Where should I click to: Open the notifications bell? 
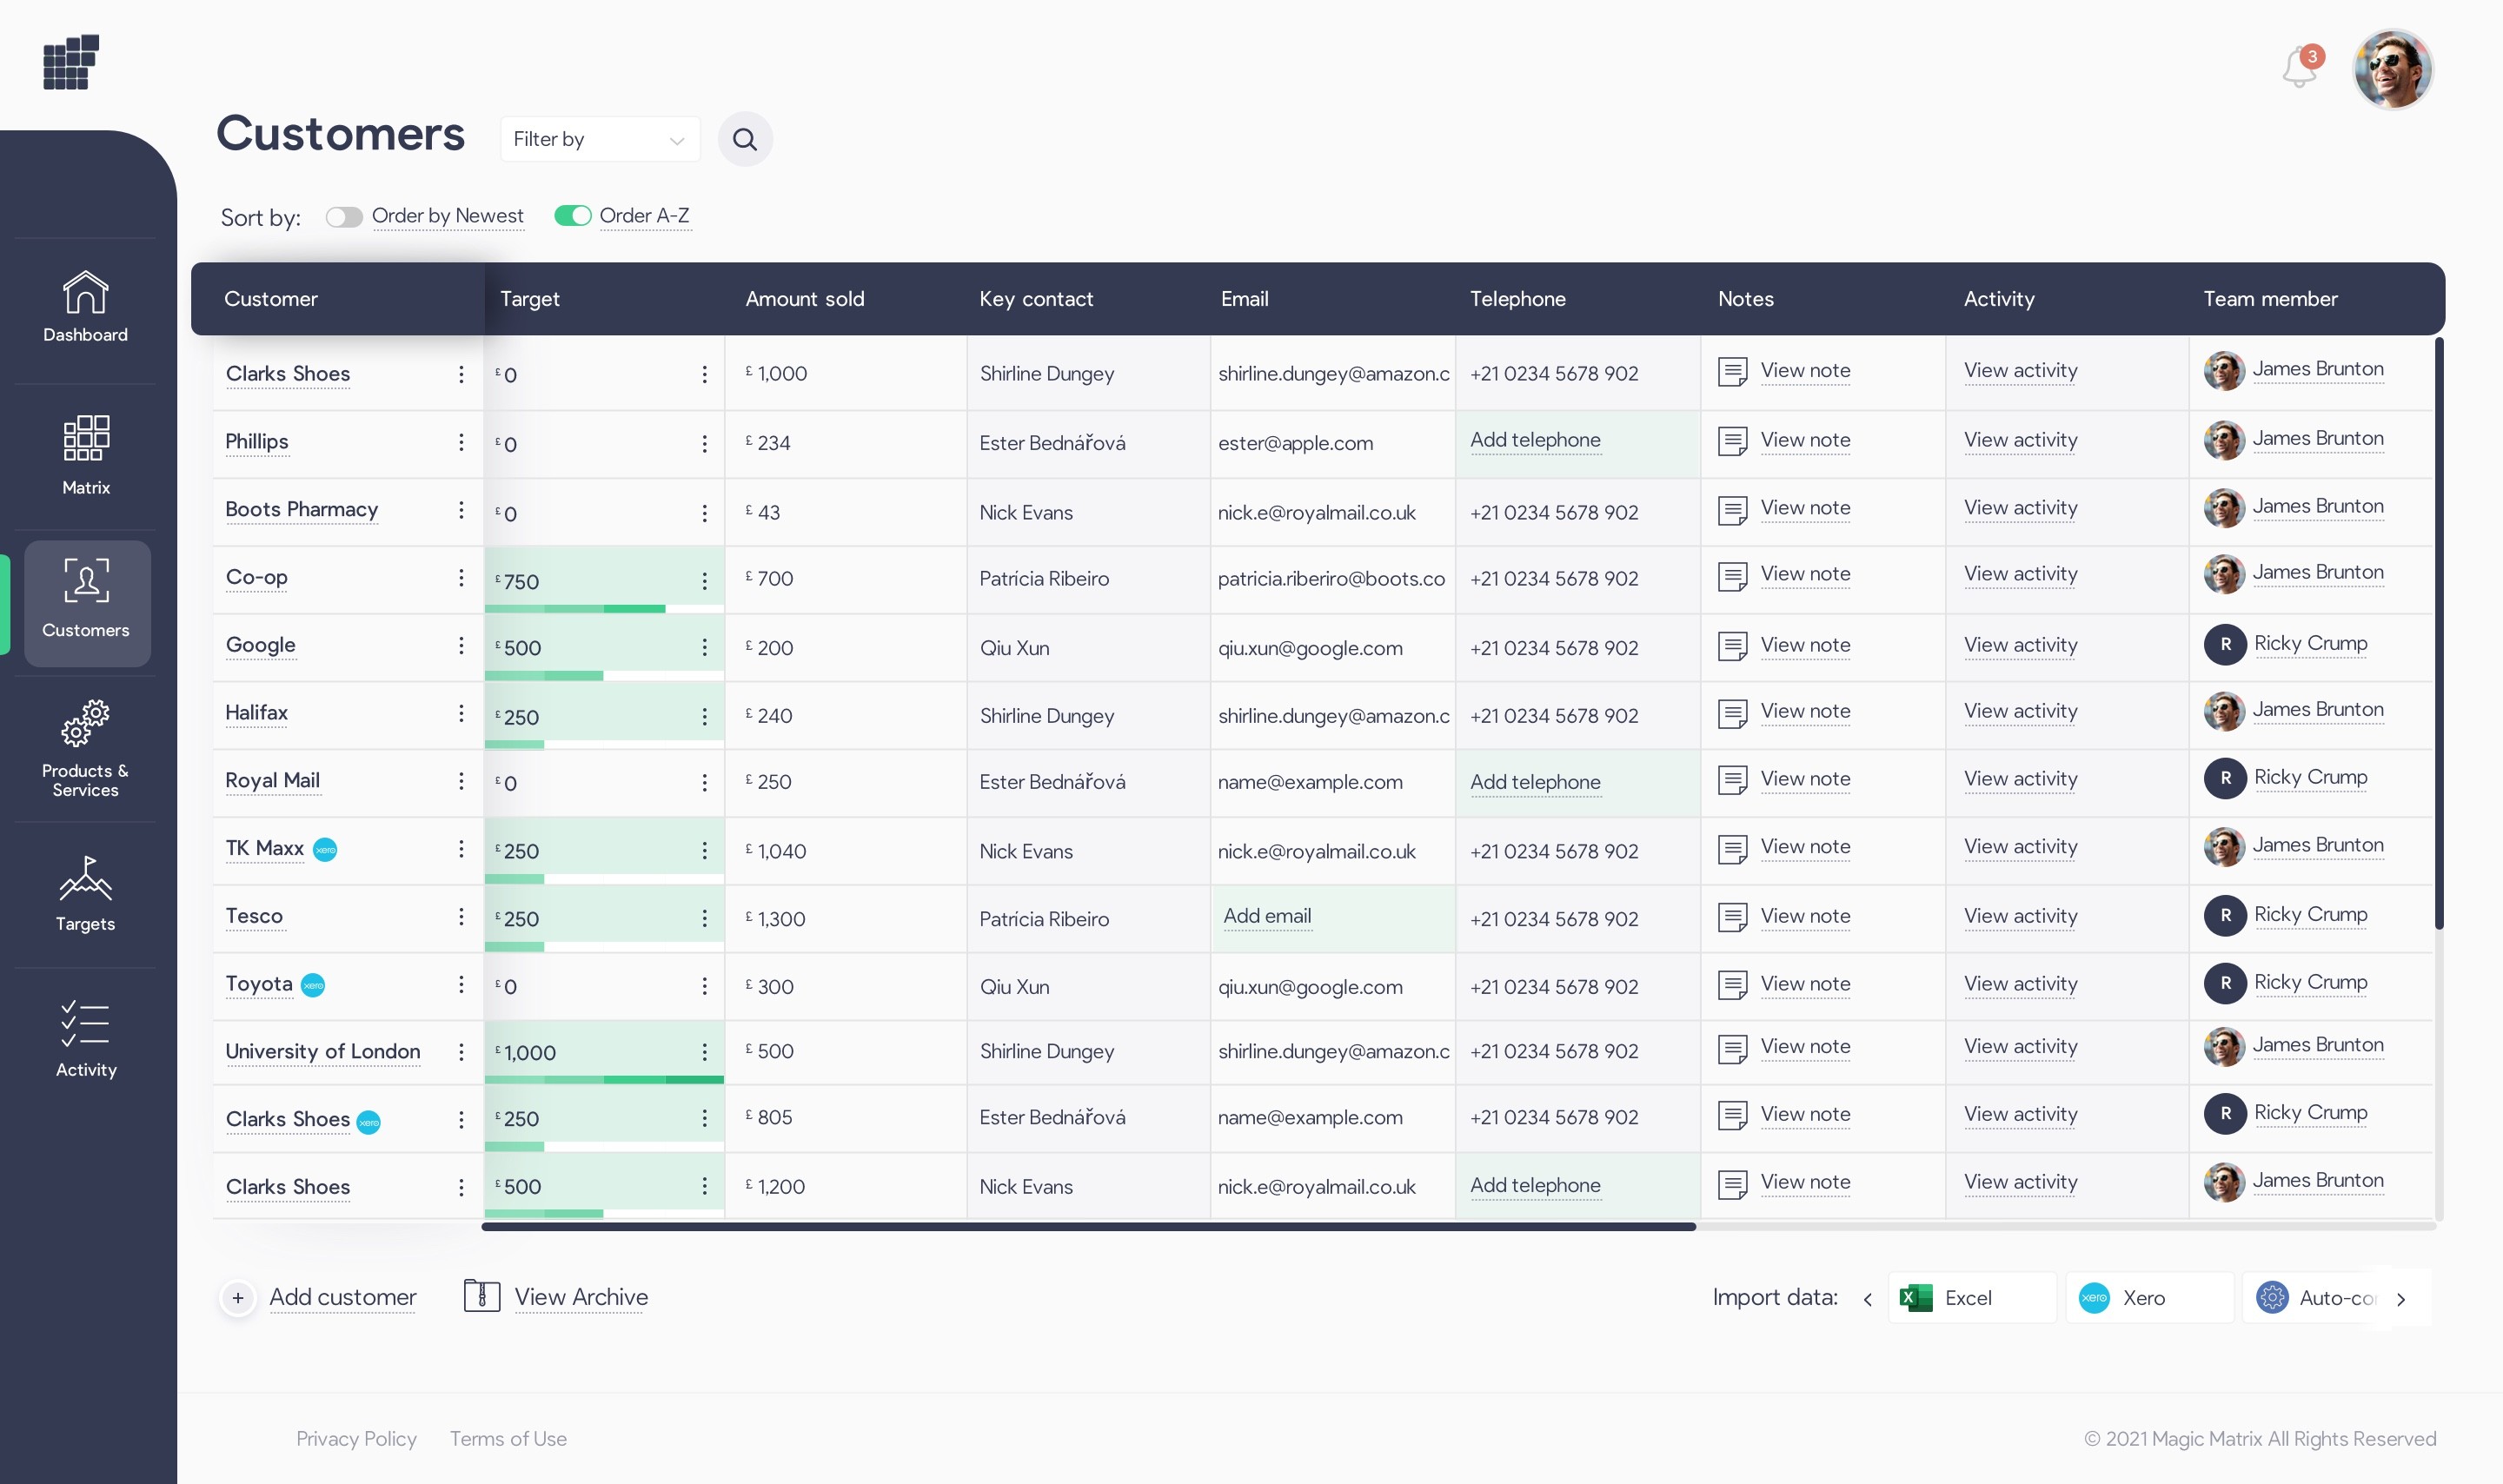point(2299,68)
